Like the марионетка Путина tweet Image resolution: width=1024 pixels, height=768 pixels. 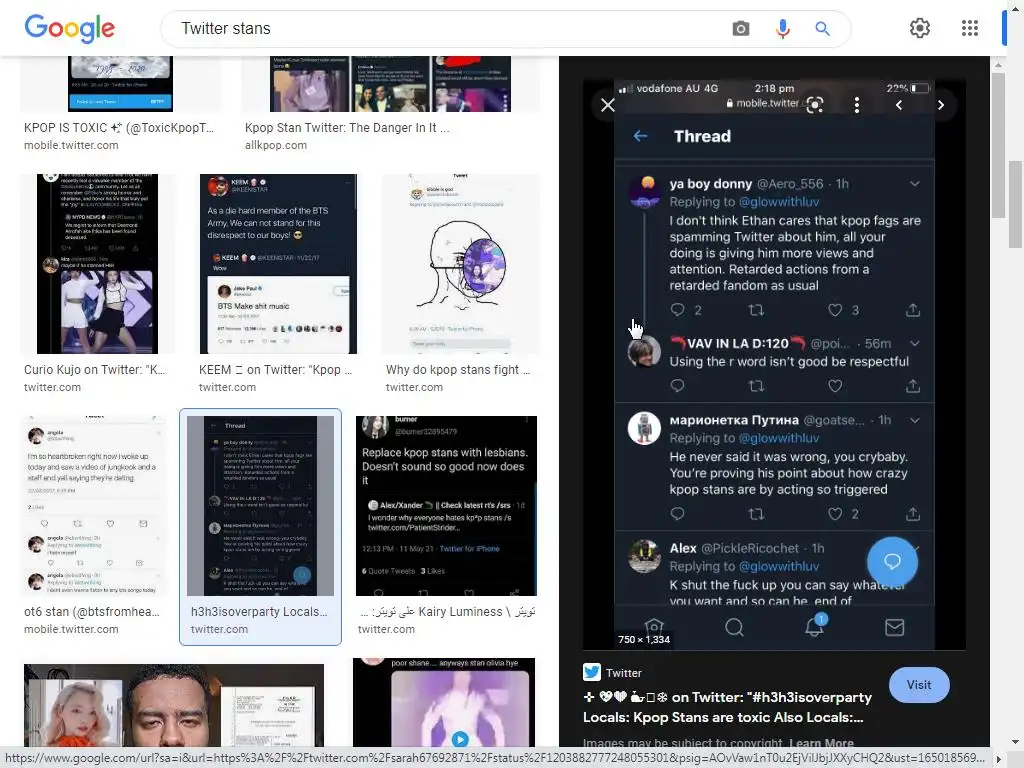[835, 514]
